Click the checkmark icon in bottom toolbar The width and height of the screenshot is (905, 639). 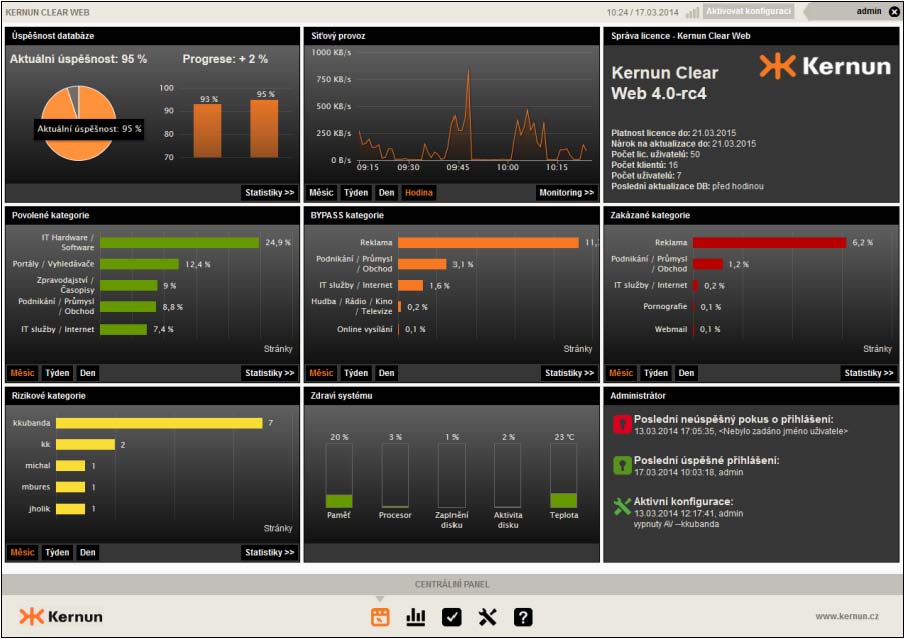pos(452,617)
